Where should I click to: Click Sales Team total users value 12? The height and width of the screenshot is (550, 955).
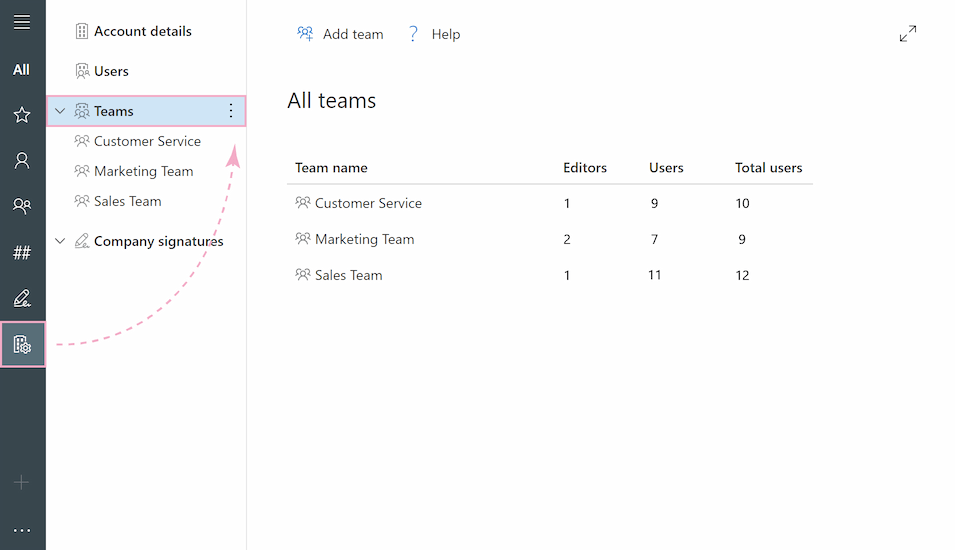(742, 275)
